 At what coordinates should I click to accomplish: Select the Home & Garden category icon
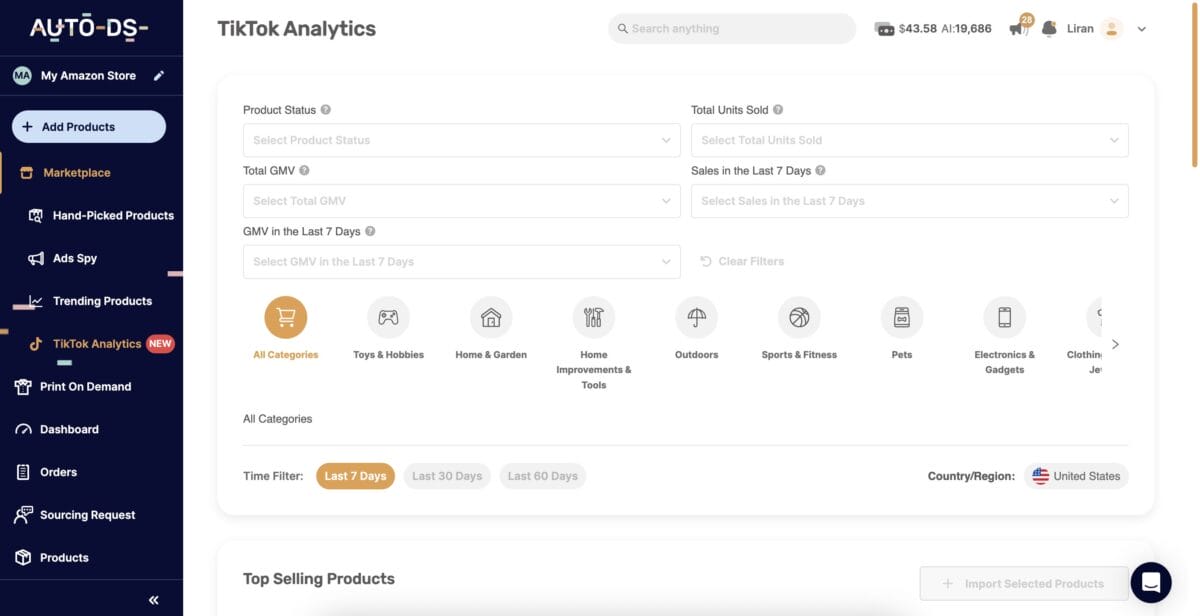(491, 316)
